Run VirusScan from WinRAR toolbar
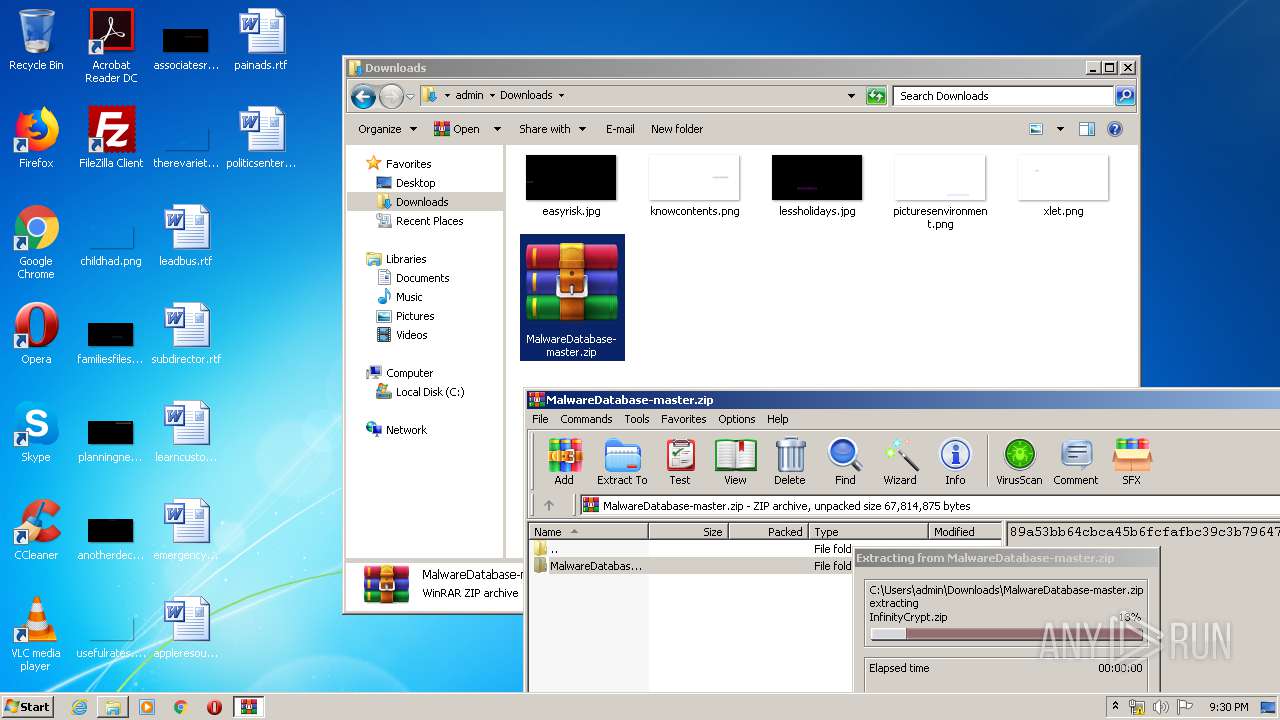The image size is (1280, 720). (1019, 462)
